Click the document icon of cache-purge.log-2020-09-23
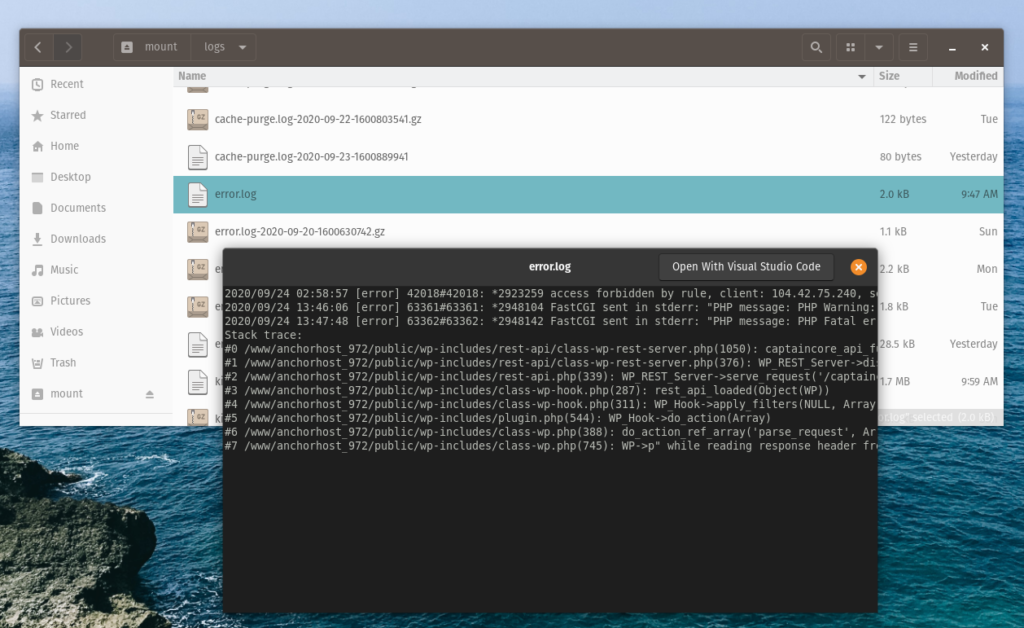Viewport: 1024px width, 628px height. click(x=197, y=157)
